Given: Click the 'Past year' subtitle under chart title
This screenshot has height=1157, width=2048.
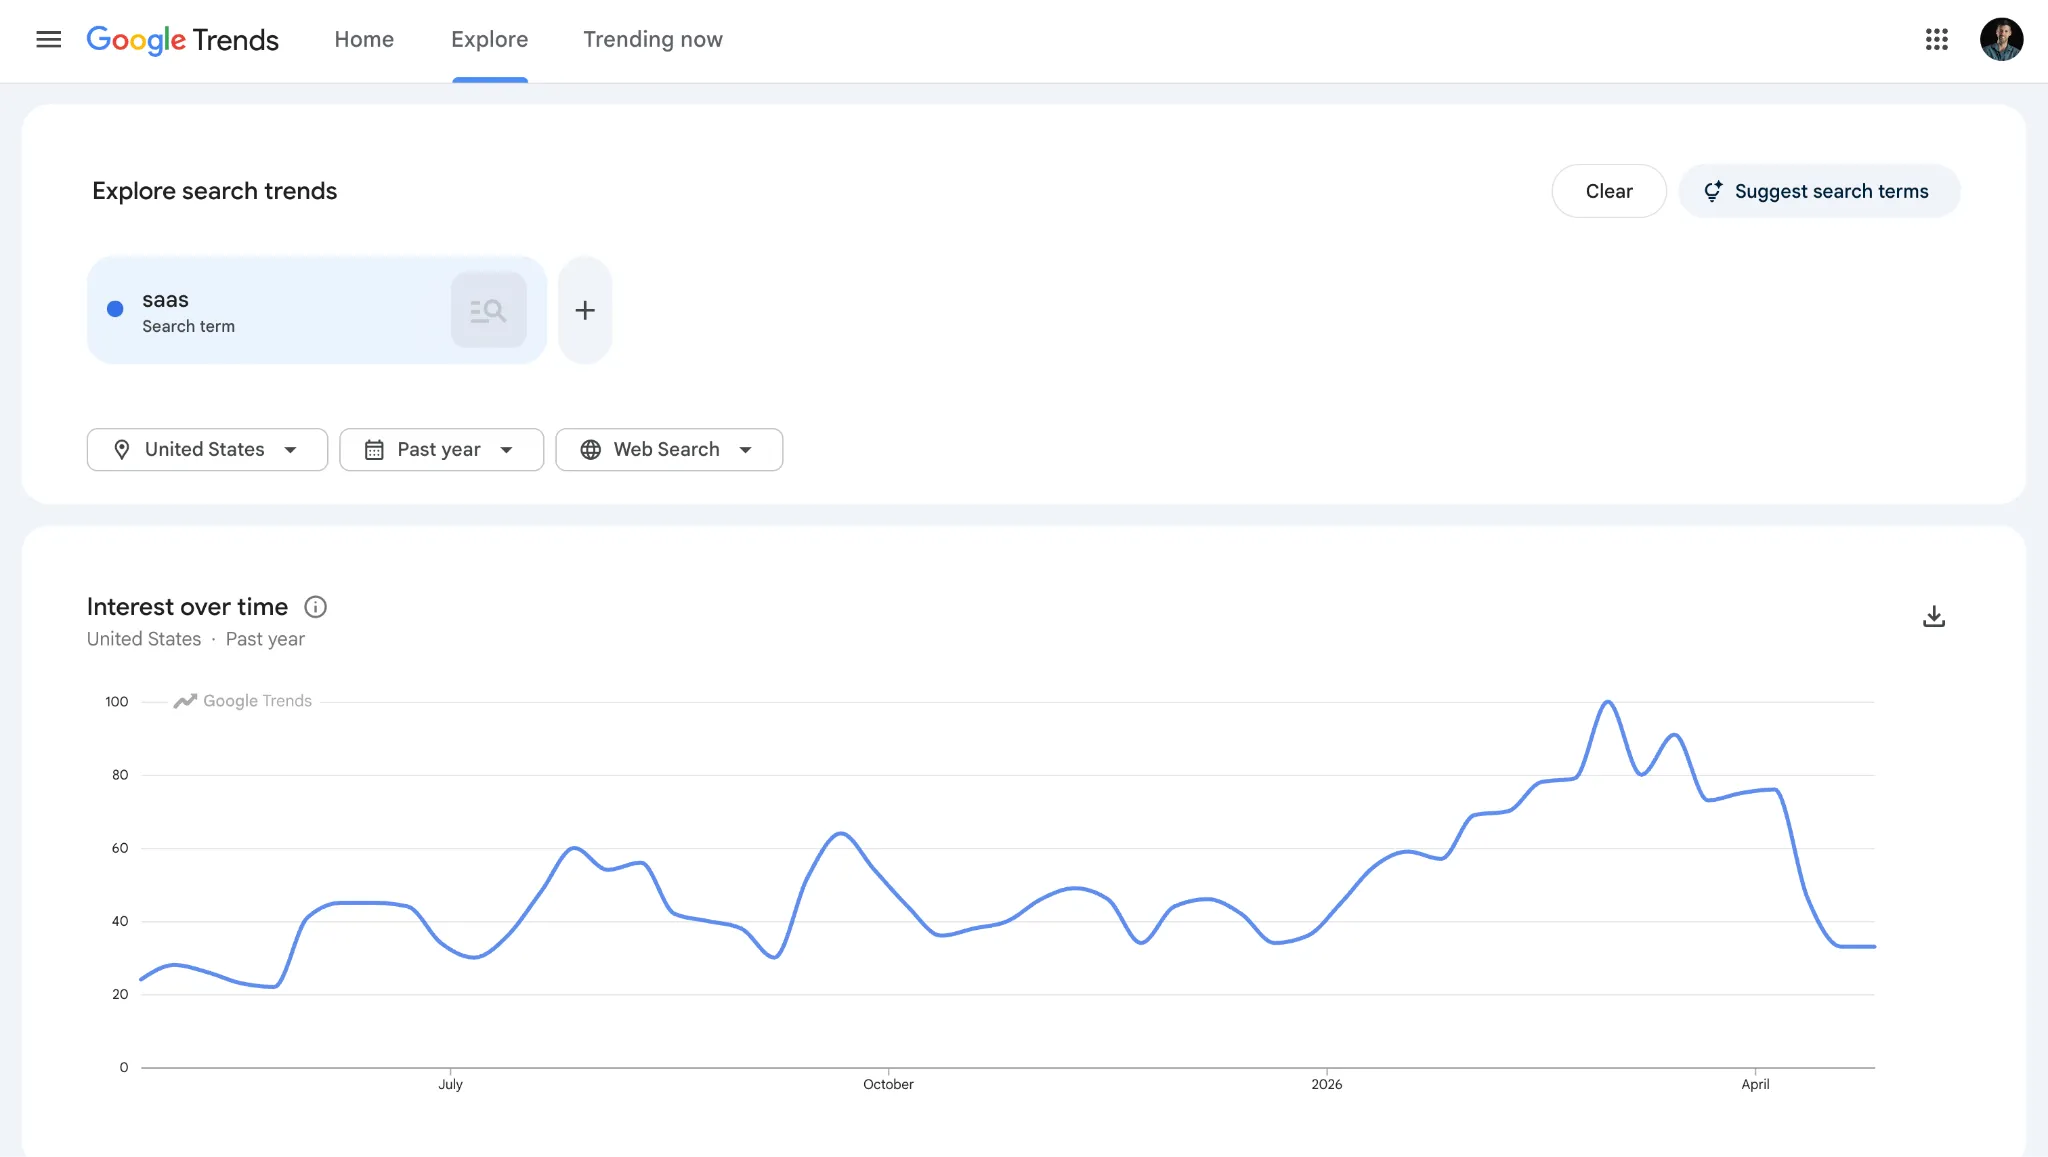Looking at the screenshot, I should pyautogui.click(x=265, y=639).
